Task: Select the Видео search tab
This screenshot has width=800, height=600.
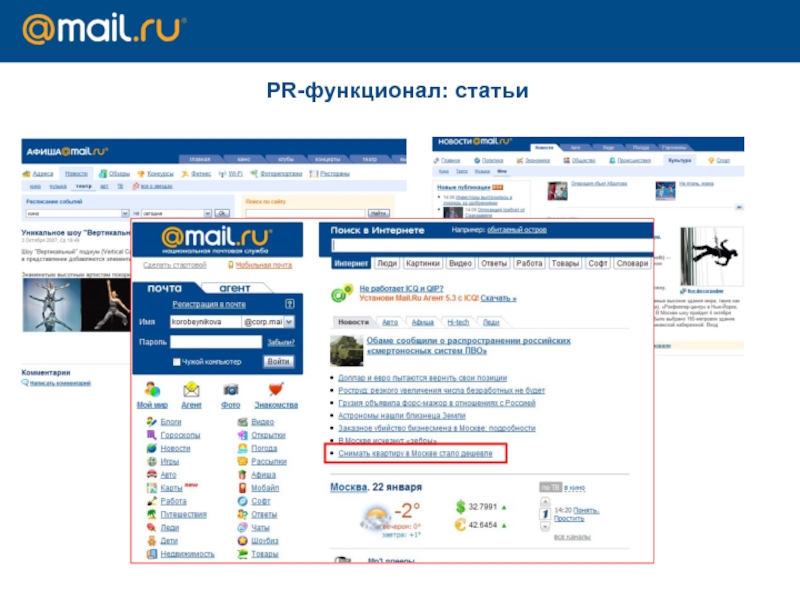Action: tap(460, 263)
